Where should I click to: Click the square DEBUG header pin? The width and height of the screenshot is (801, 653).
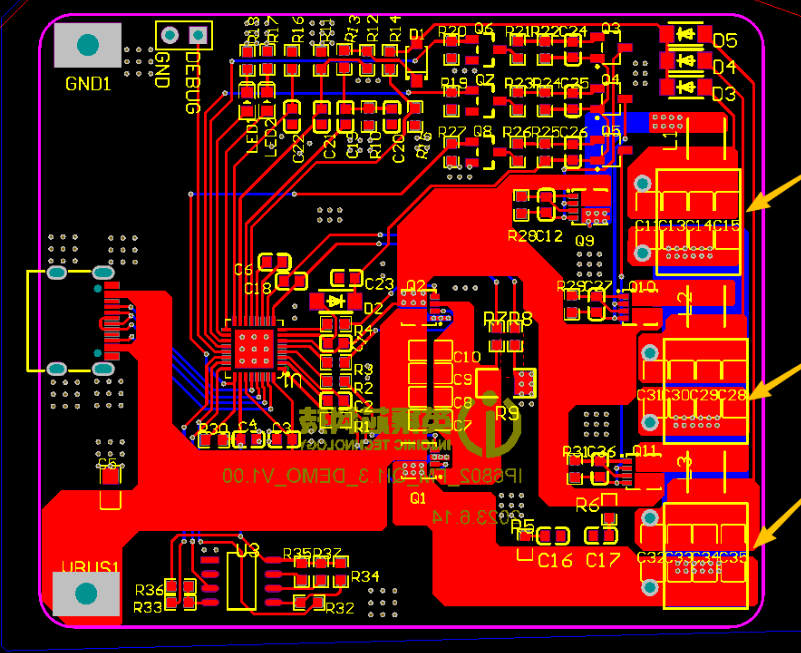[199, 35]
